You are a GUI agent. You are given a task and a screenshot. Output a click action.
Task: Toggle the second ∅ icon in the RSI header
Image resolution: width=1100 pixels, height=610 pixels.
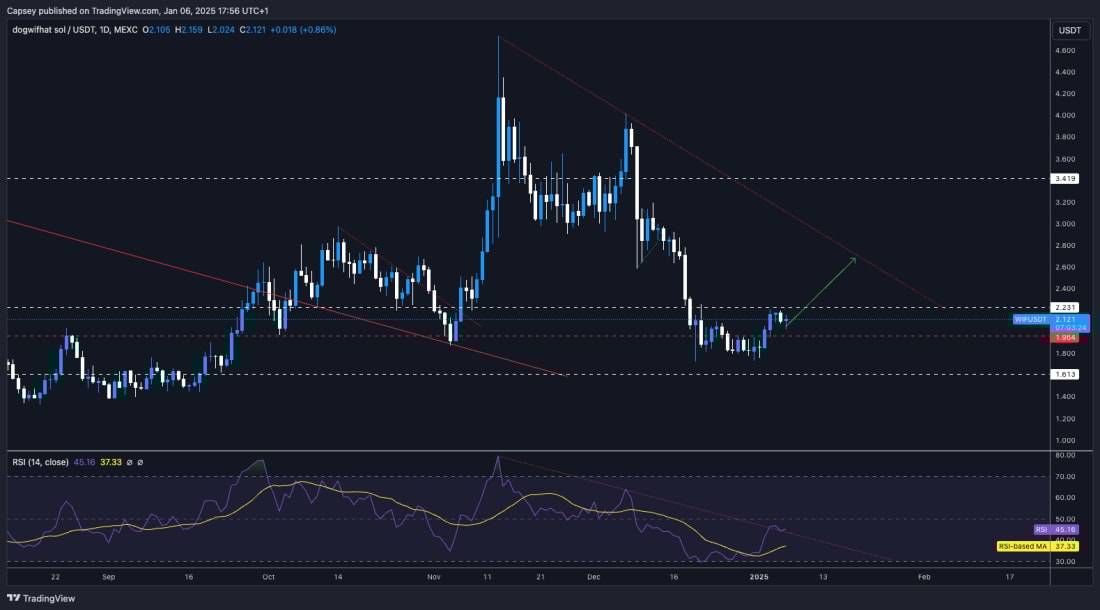point(141,461)
